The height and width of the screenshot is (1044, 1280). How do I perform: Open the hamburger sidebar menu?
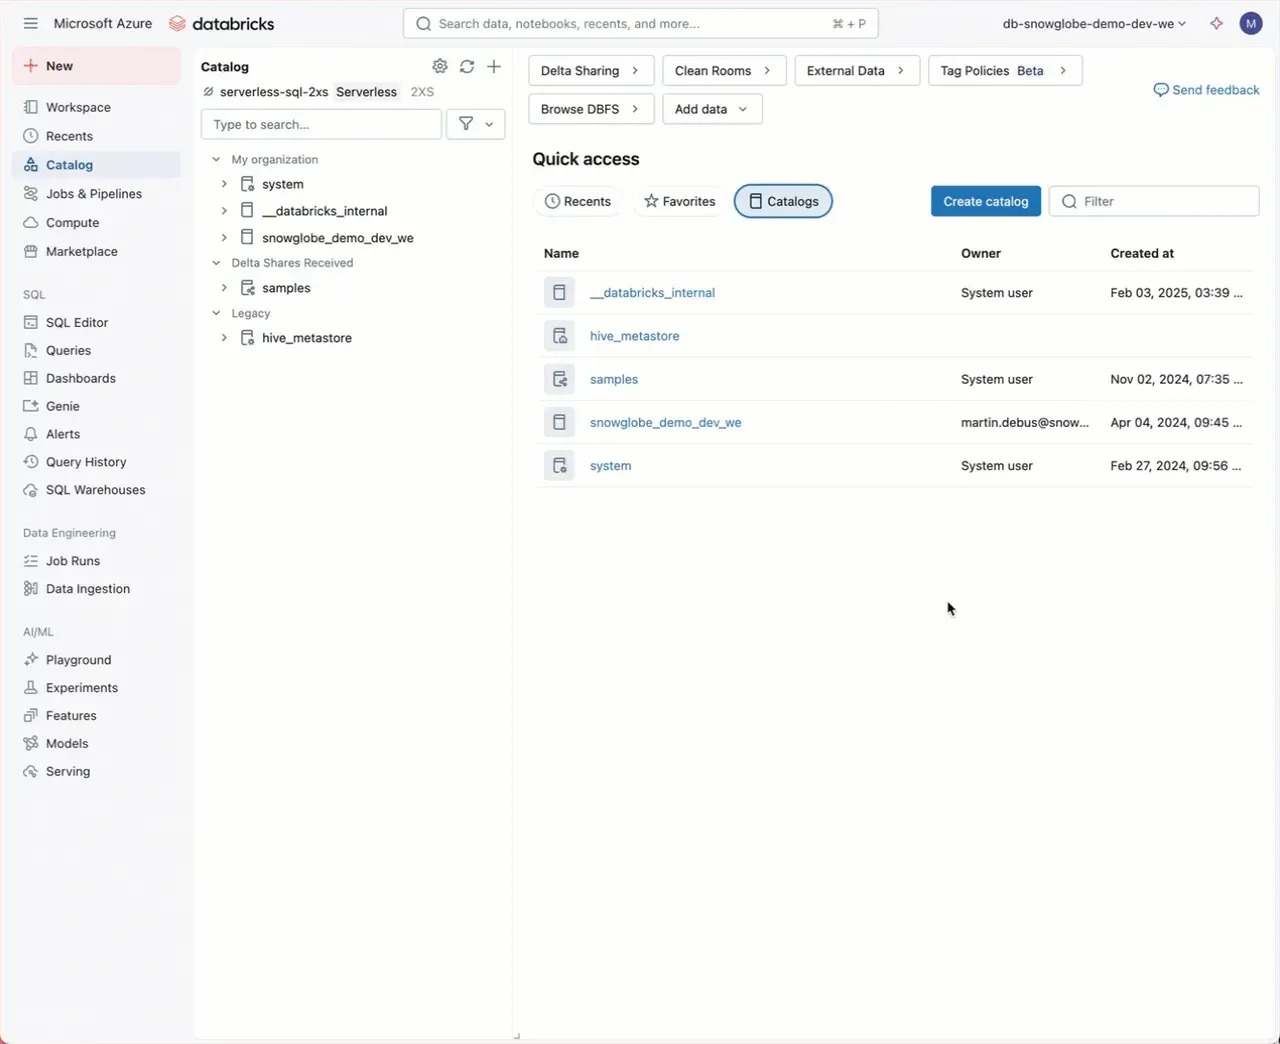(31, 23)
